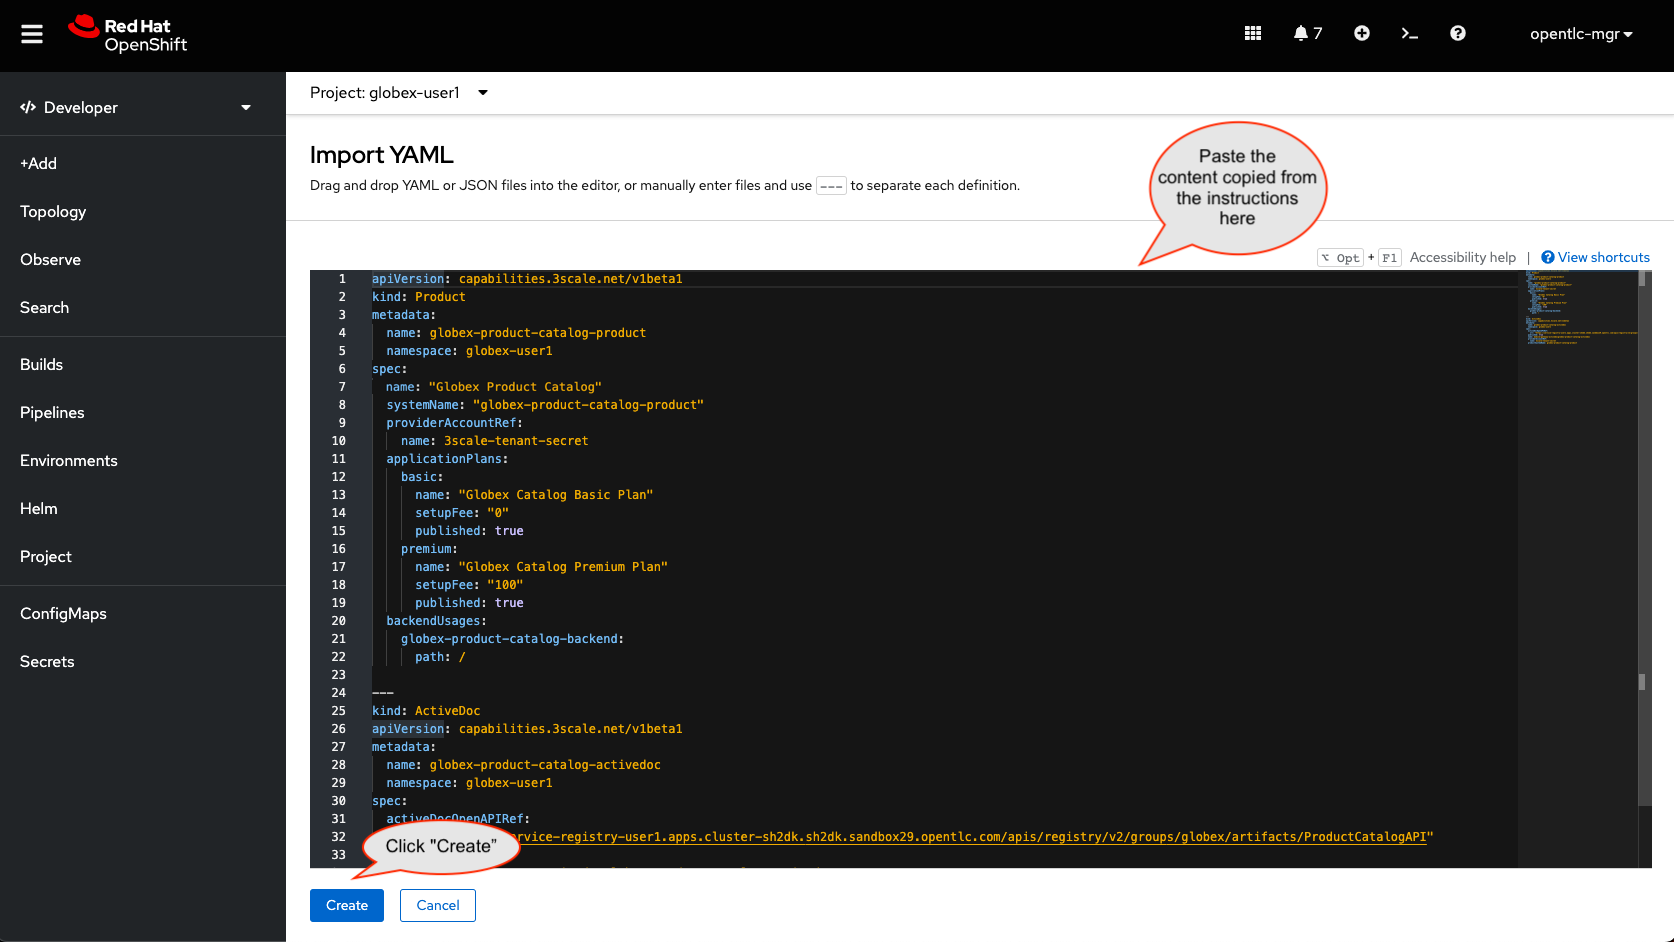This screenshot has width=1674, height=942.
Task: Click the plus import icon in header
Action: (x=1362, y=33)
